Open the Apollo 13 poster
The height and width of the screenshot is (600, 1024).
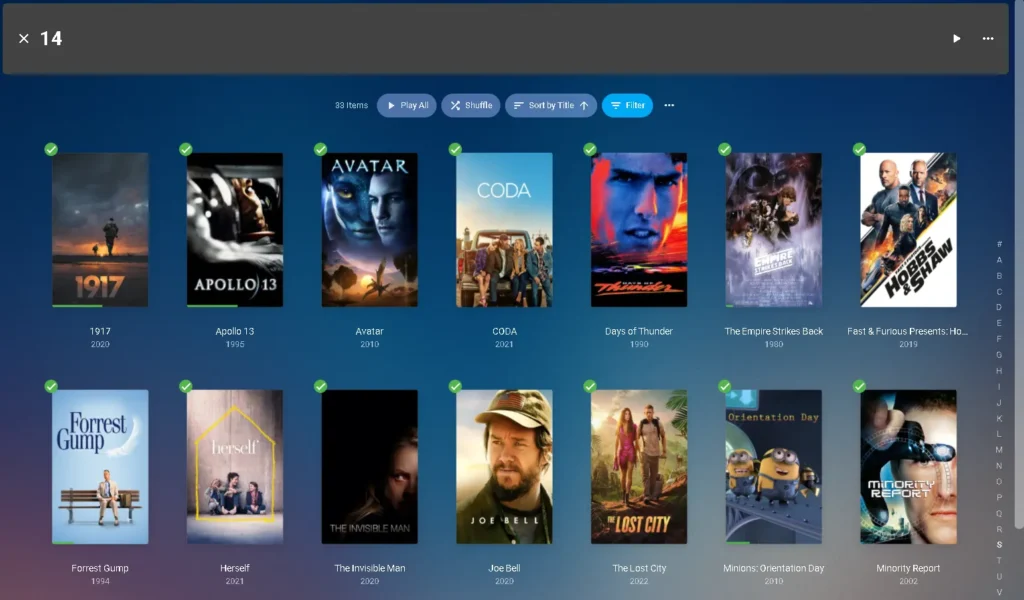234,230
